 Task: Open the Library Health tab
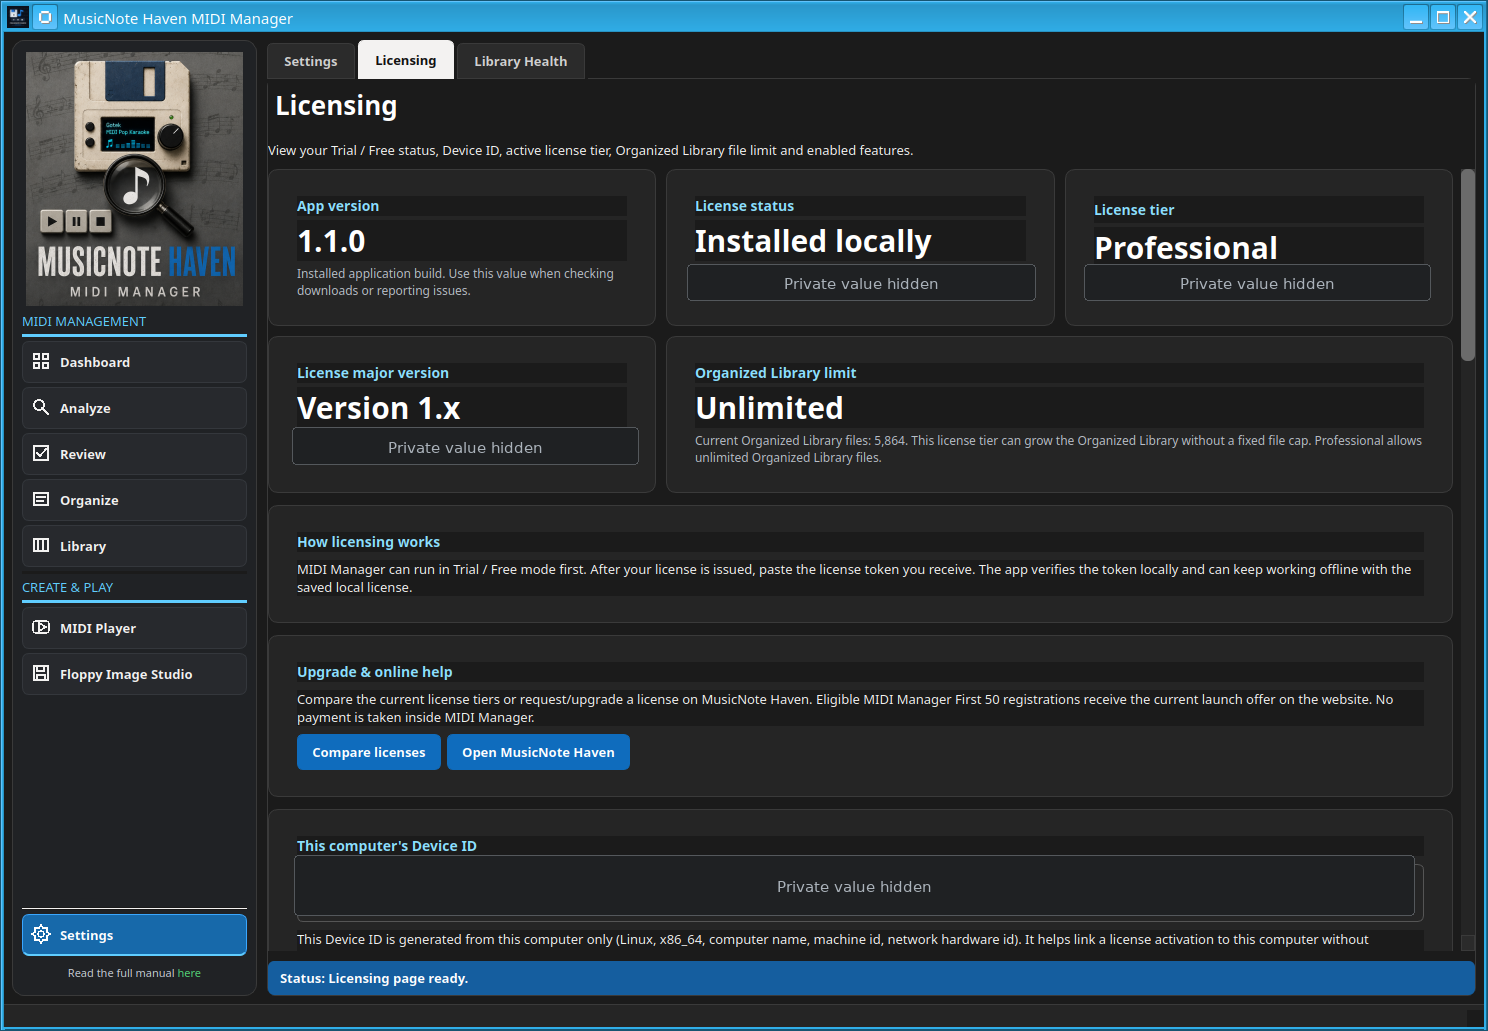click(x=521, y=61)
